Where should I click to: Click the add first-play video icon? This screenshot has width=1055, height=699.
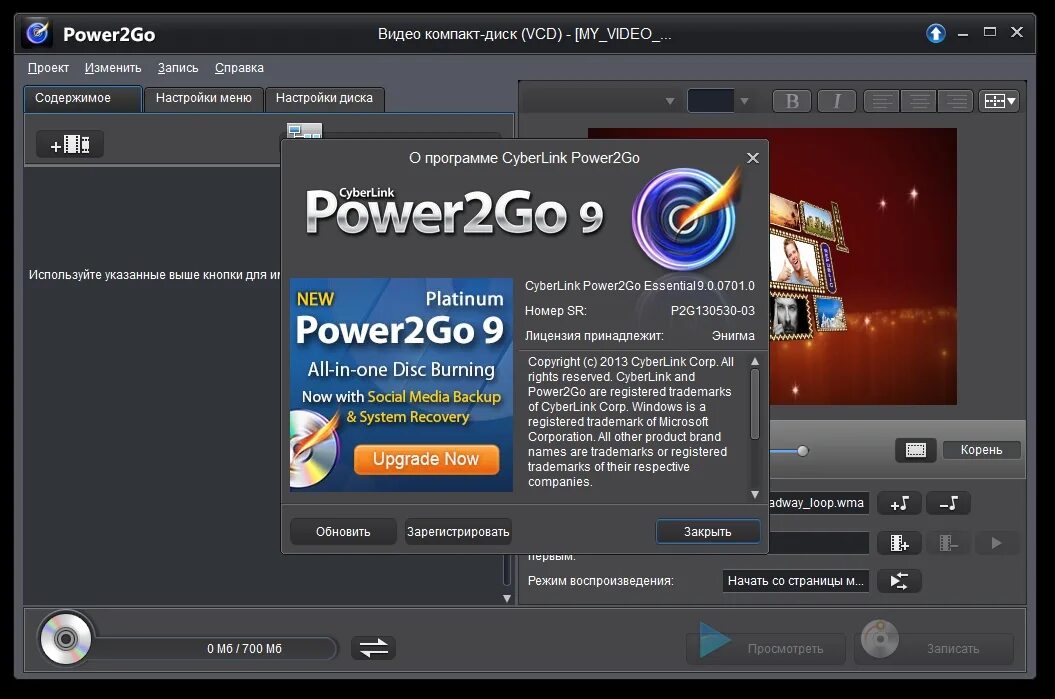pos(900,543)
